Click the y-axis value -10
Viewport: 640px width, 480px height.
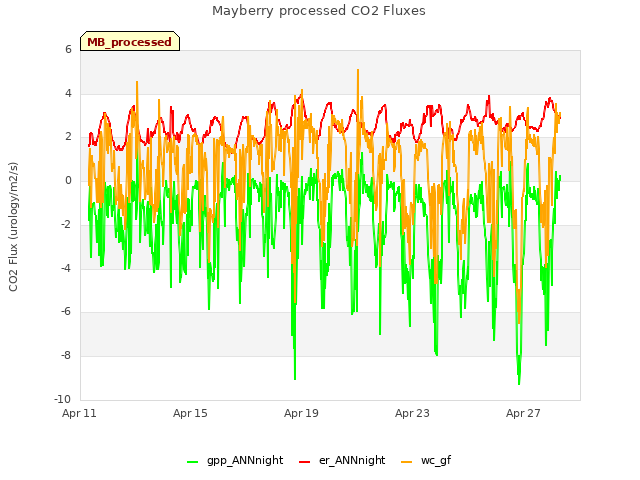click(62, 399)
